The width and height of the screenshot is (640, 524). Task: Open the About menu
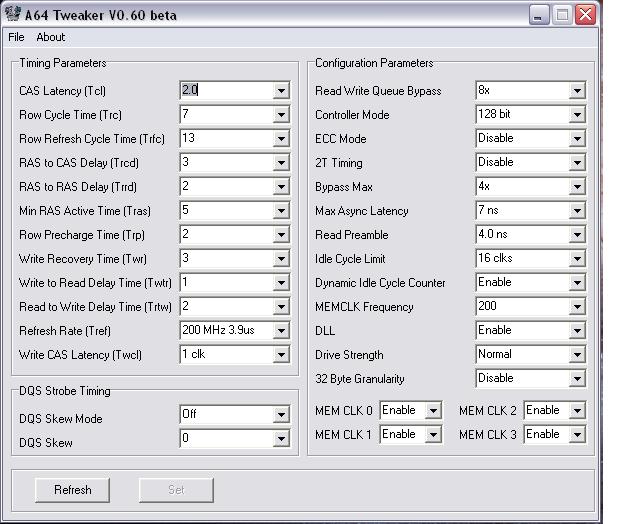click(x=51, y=37)
